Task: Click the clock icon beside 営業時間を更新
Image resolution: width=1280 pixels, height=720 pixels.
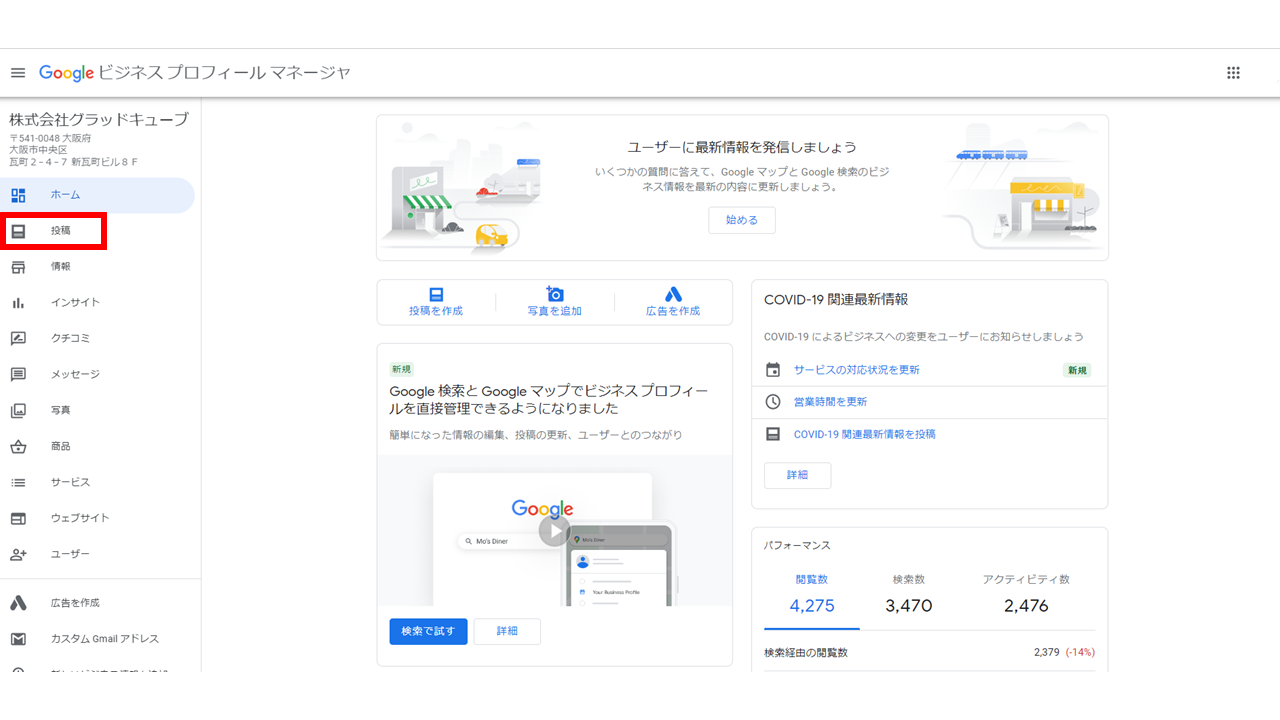Action: pyautogui.click(x=773, y=402)
